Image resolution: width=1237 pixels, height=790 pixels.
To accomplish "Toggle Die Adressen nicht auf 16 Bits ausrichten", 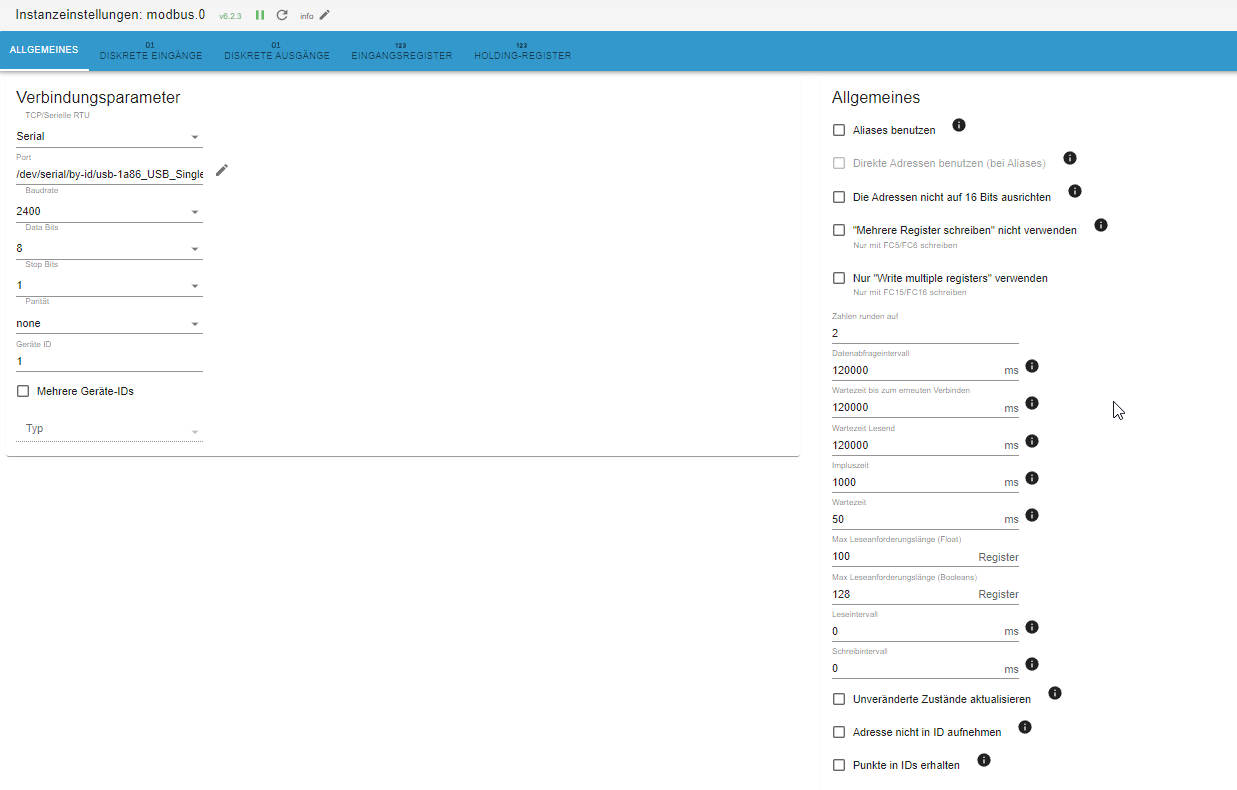I will pos(839,197).
